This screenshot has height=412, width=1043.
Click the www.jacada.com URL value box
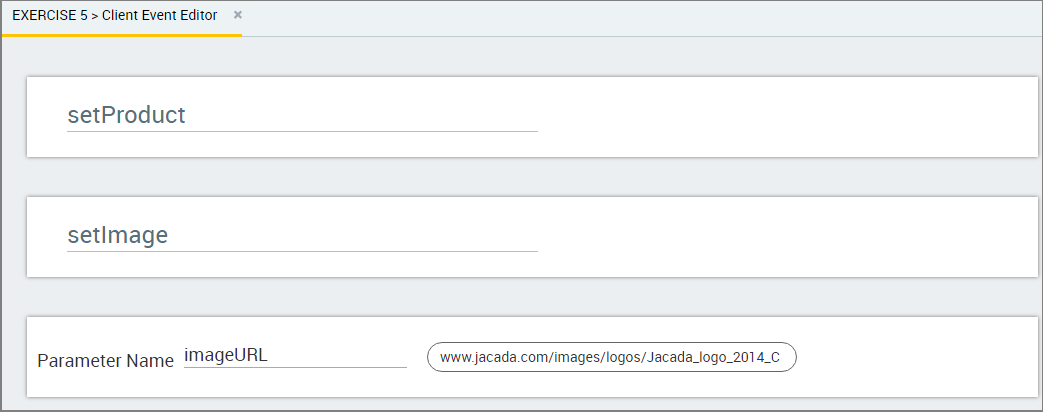611,357
